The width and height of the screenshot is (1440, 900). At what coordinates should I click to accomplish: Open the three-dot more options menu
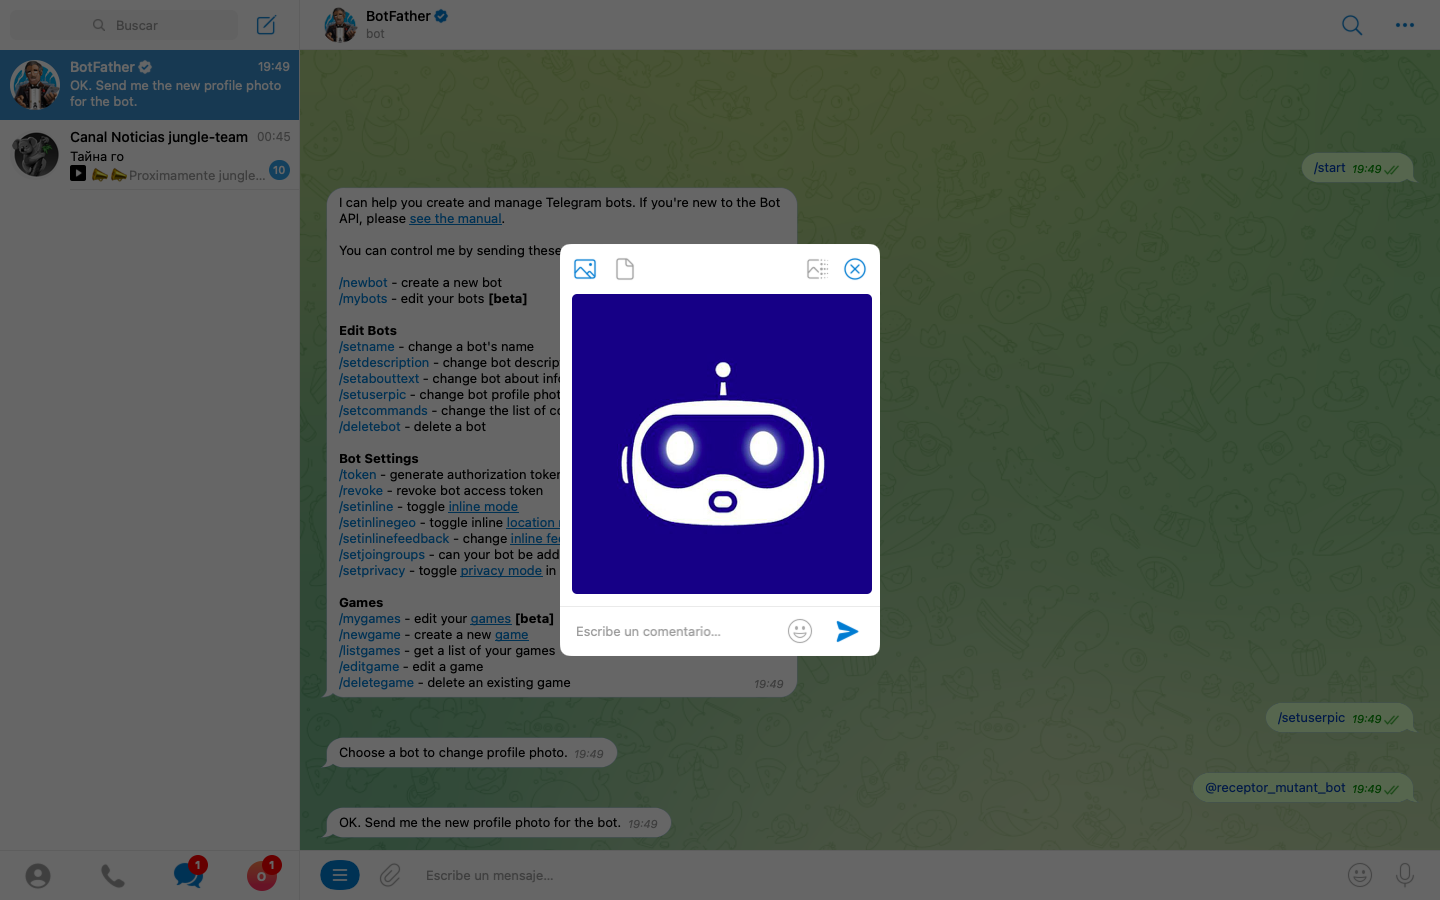(1405, 25)
